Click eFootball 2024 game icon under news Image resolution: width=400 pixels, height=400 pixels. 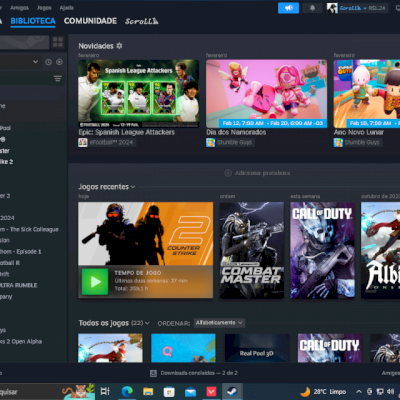click(83, 143)
